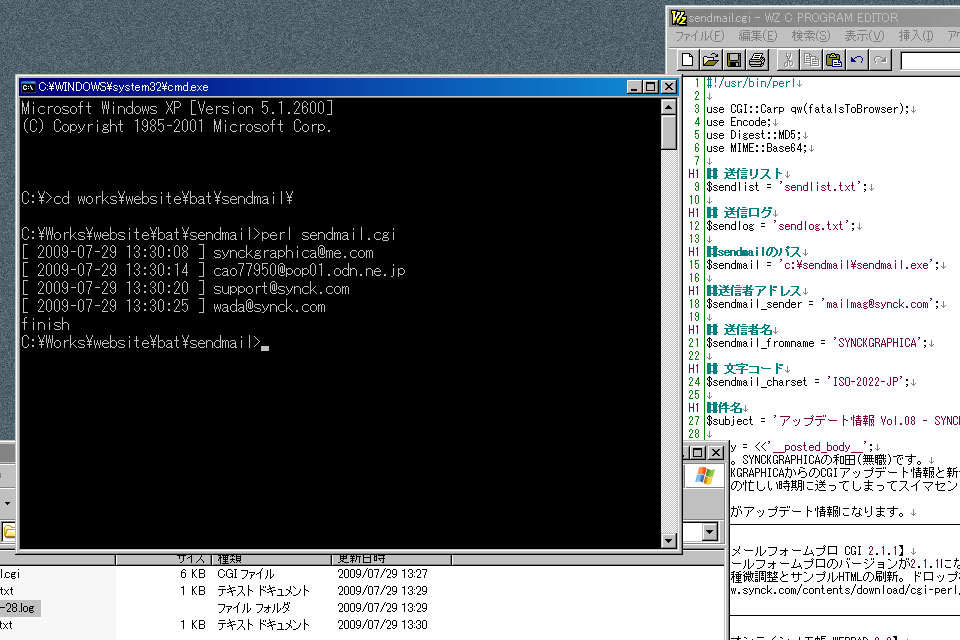
Task: Click the 送信者アドレス heading in editor
Action: 757,291
